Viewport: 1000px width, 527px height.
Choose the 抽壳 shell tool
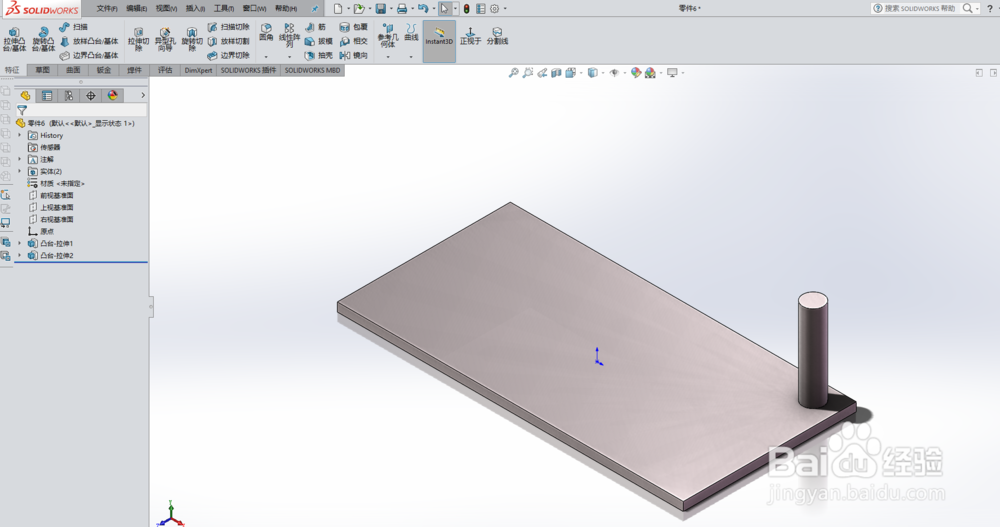(x=318, y=56)
